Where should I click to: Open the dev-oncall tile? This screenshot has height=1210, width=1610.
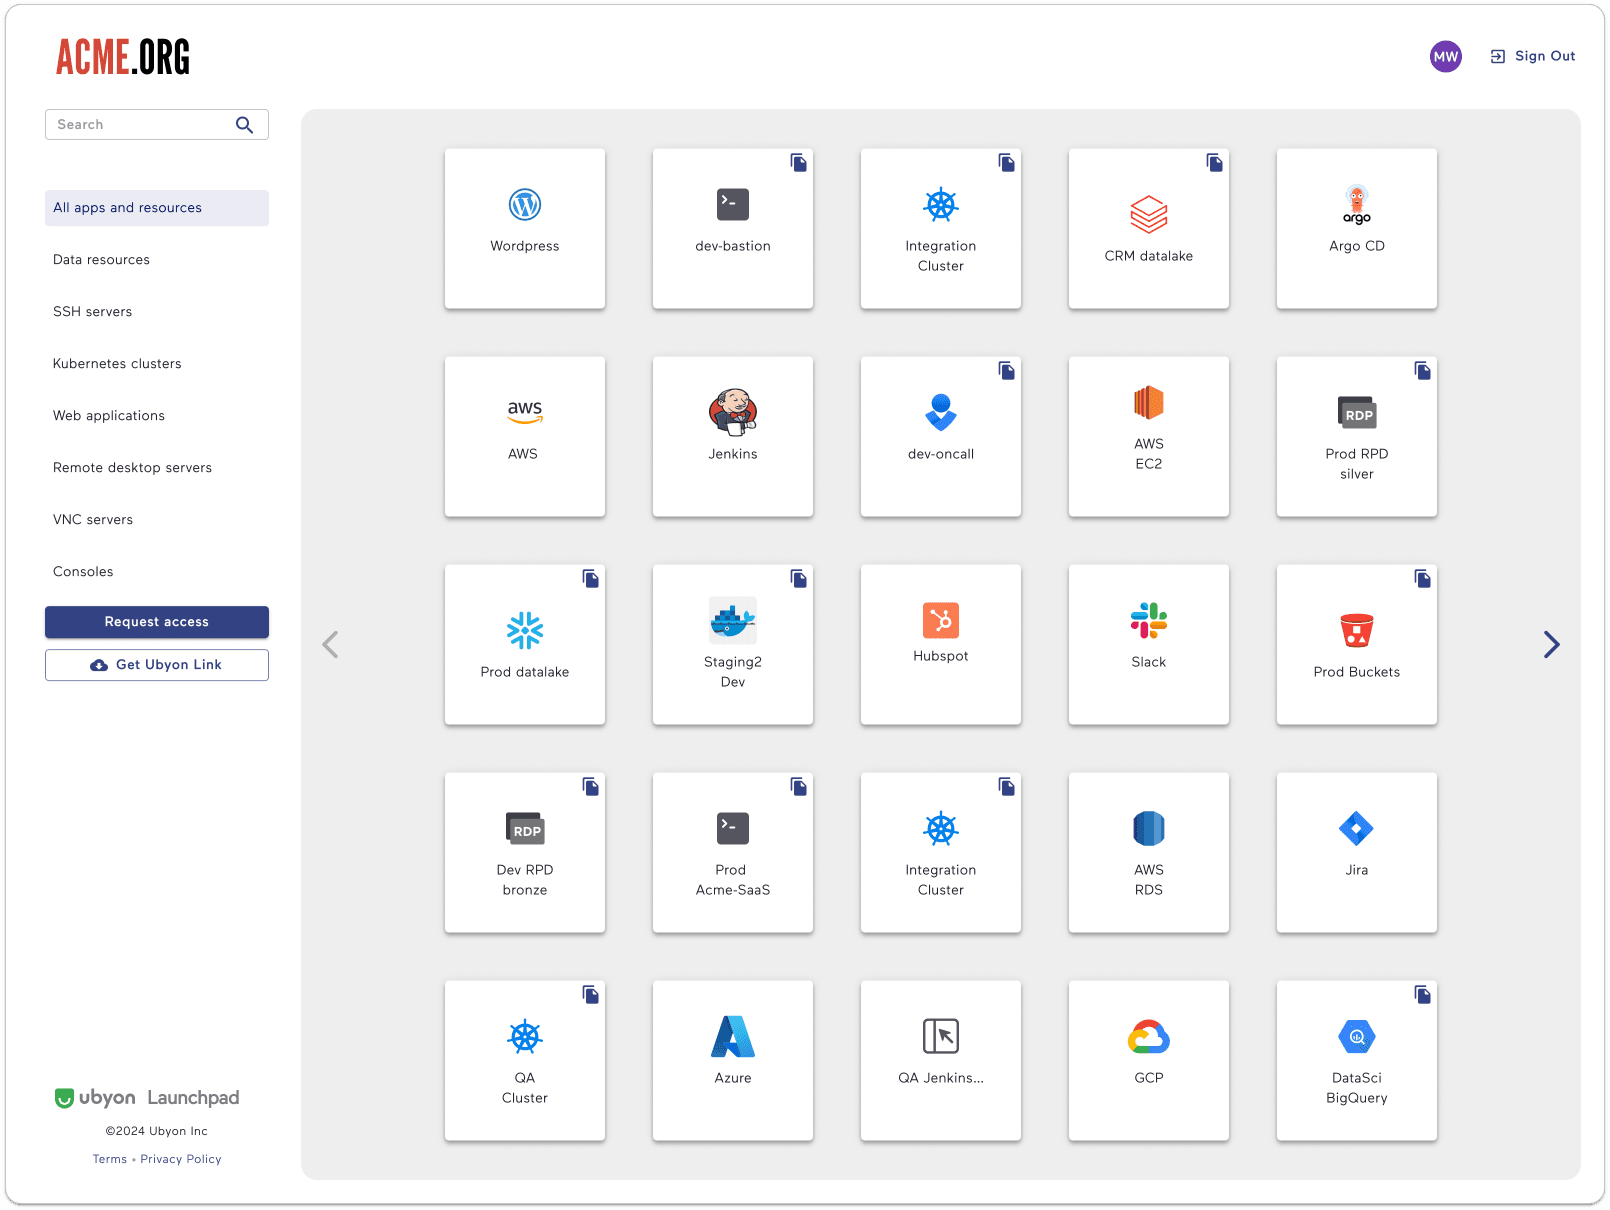pos(941,437)
